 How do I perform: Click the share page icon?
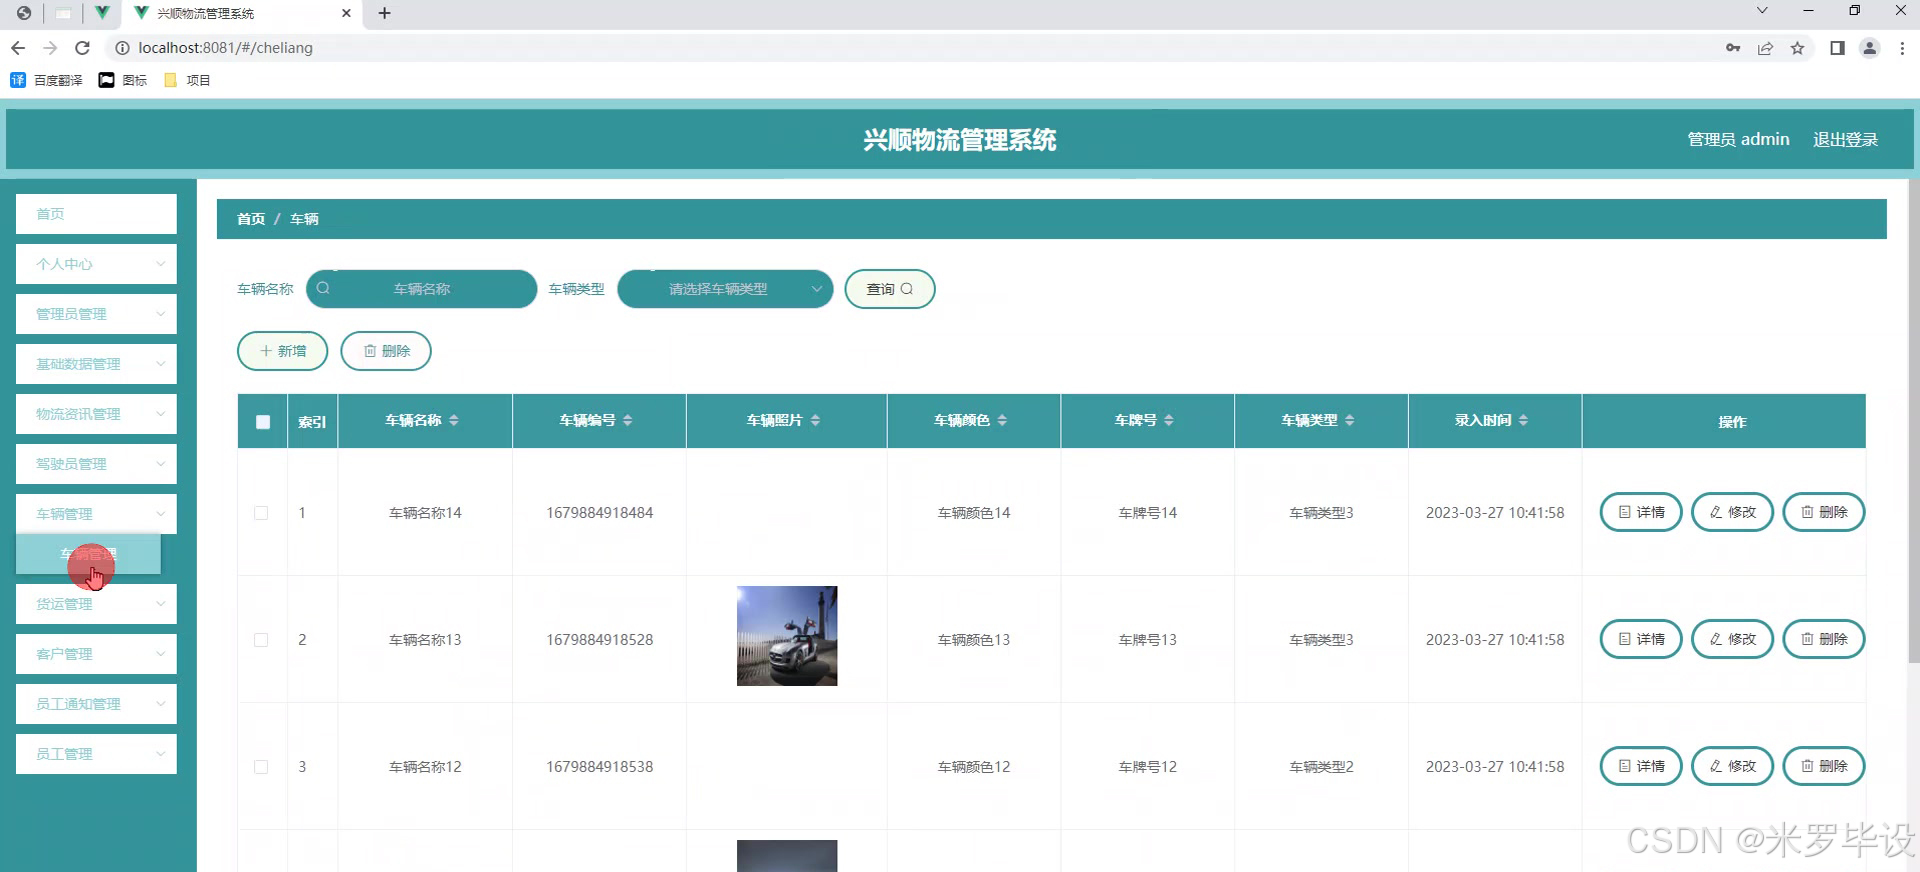(1765, 48)
